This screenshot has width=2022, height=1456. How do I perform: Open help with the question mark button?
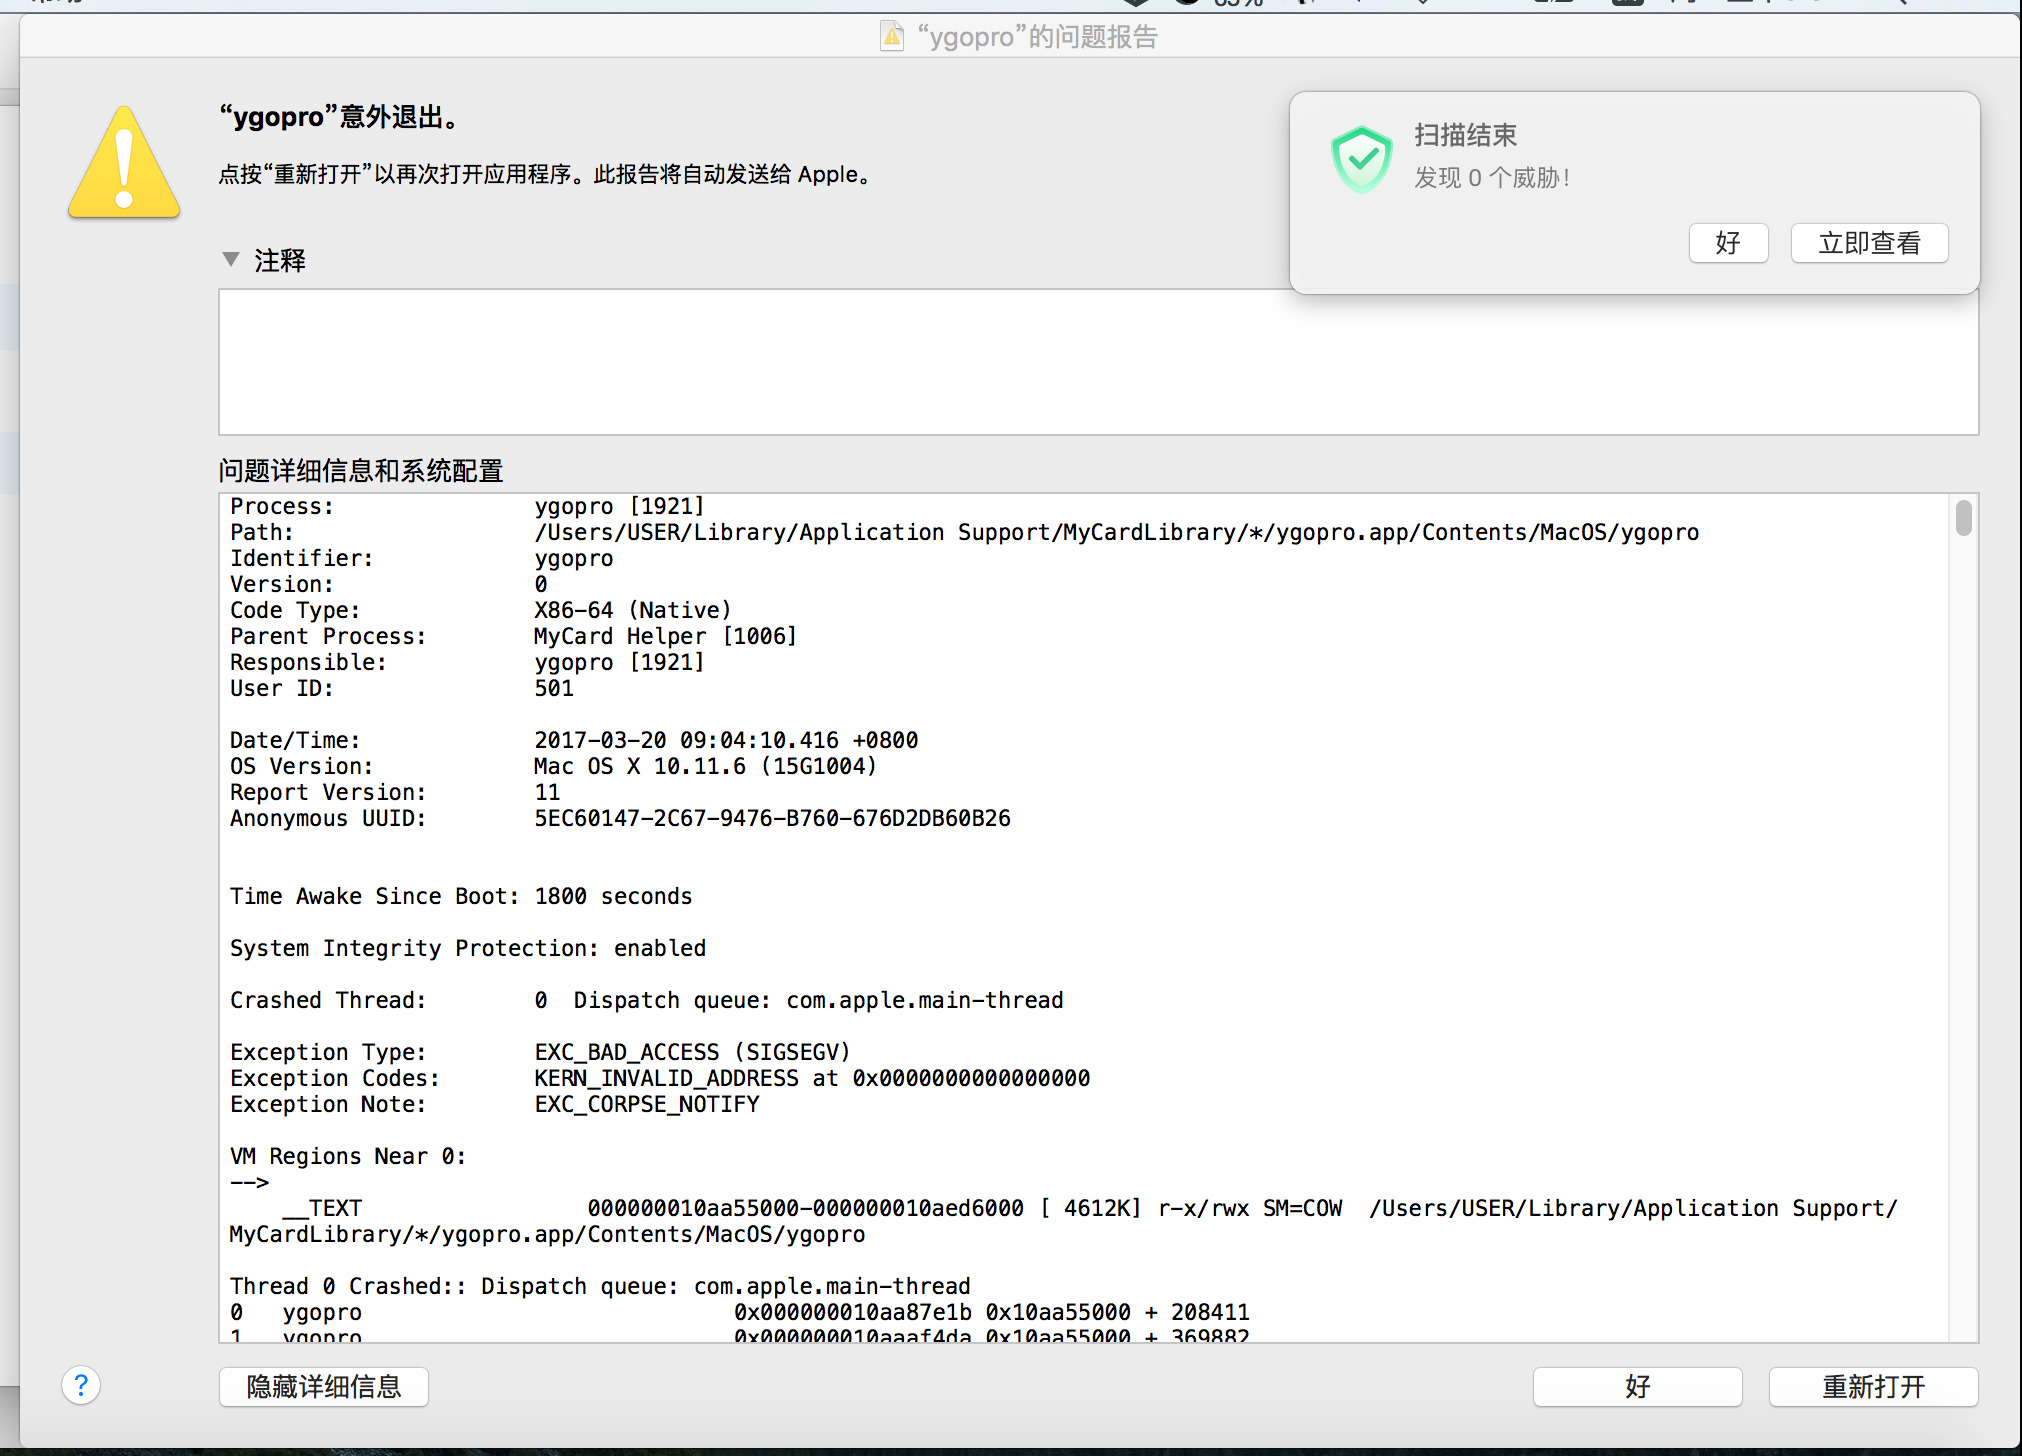click(81, 1386)
